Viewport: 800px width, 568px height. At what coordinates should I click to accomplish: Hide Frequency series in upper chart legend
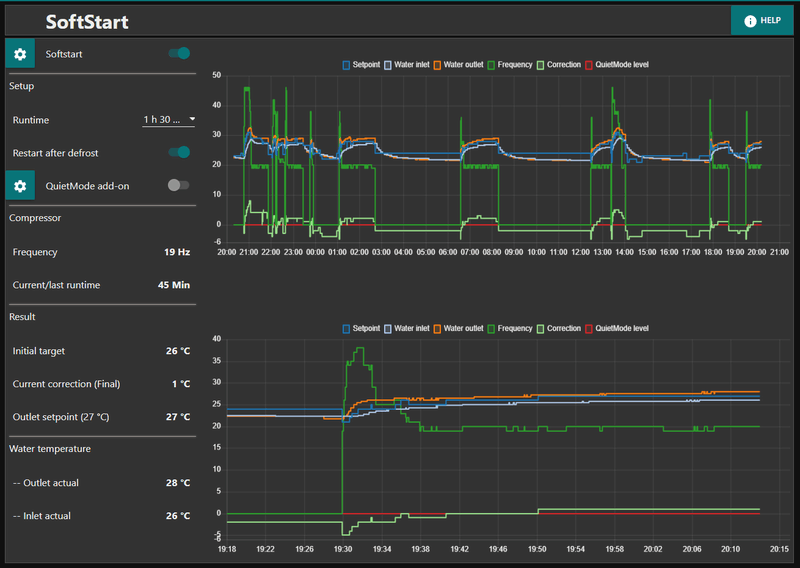510,65
